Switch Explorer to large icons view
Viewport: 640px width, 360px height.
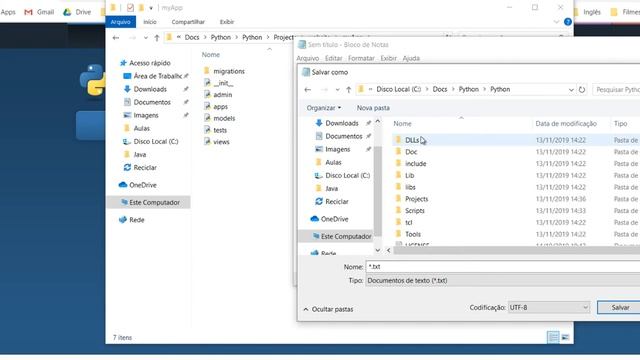[x=565, y=337]
